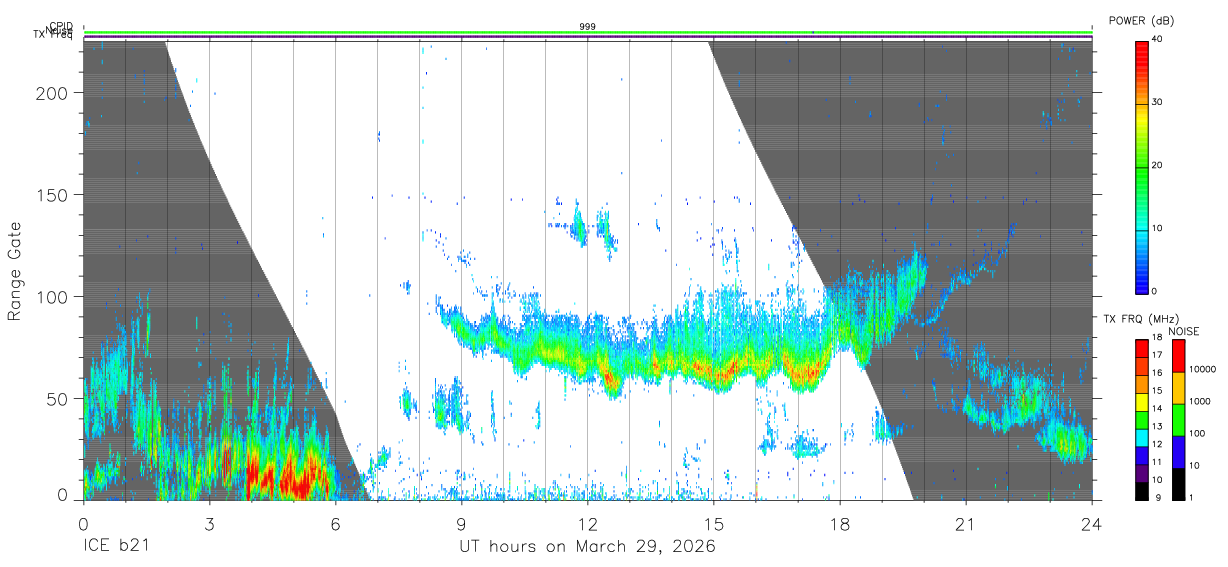Viewport: 1228px width, 567px height.
Task: Click the "NOISE" legend title
Action: click(1183, 331)
